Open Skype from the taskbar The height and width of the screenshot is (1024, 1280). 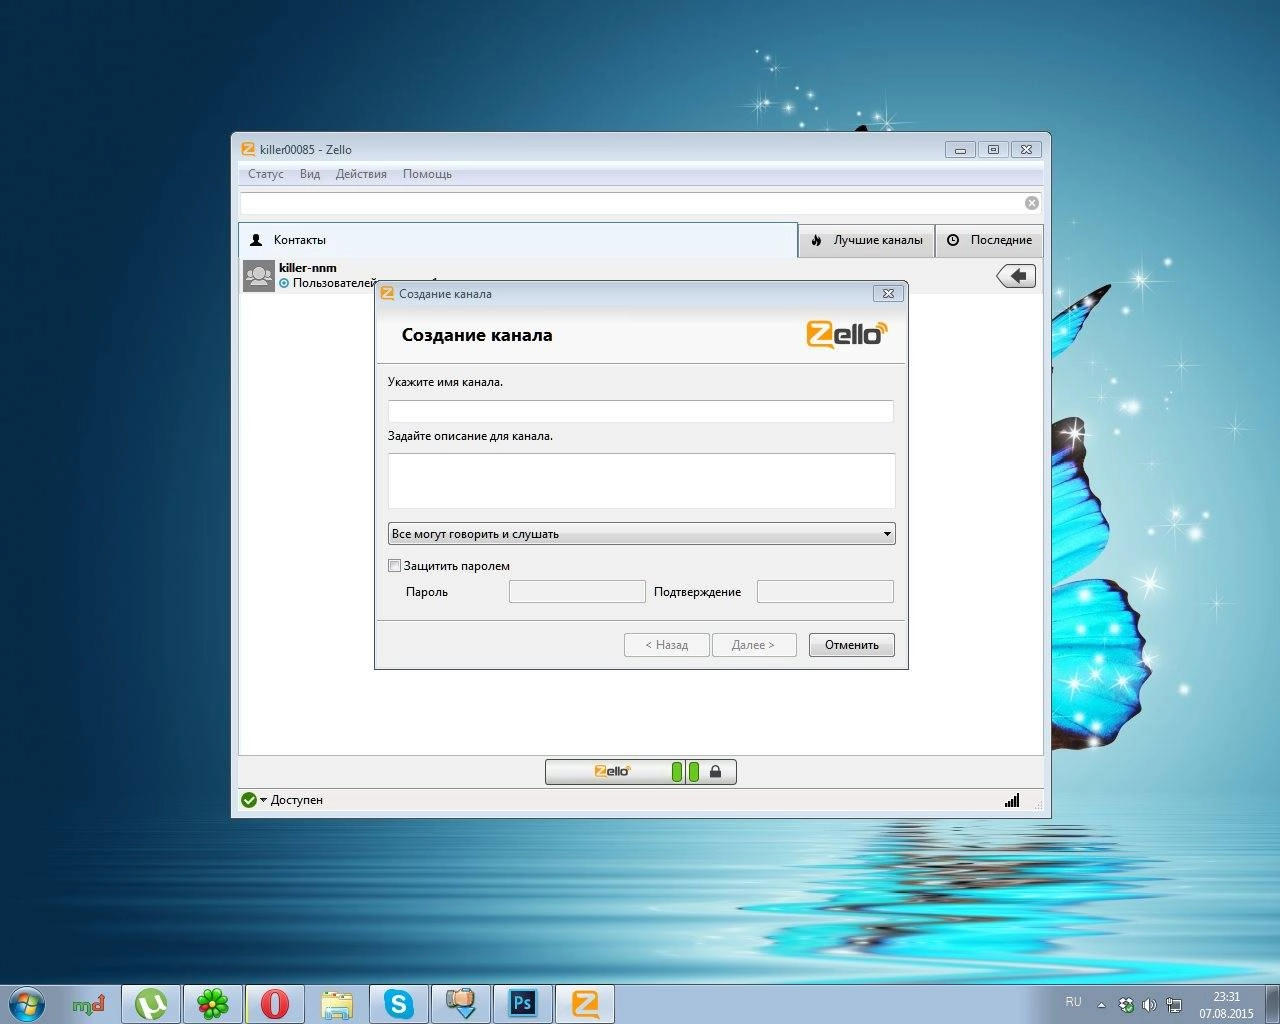(x=399, y=1003)
